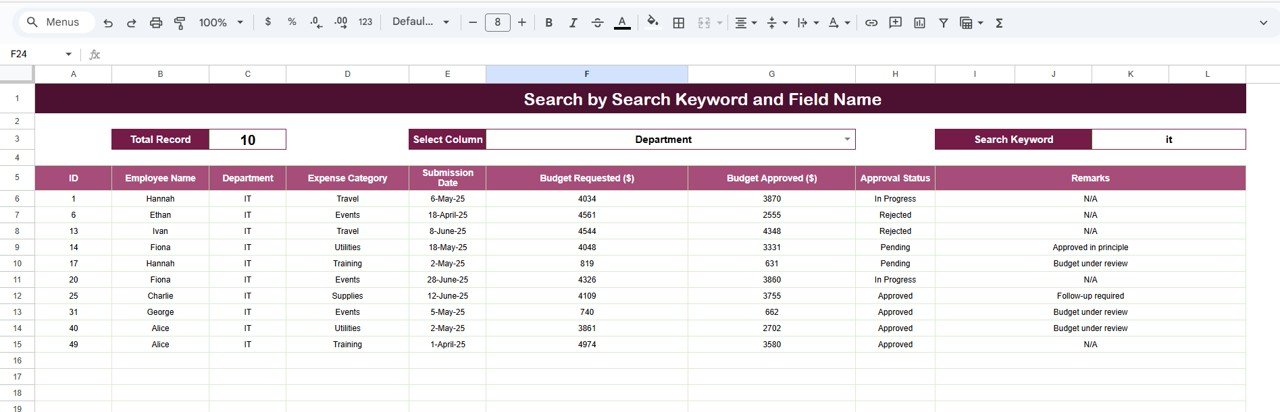Select the Paint format tool
Image resolution: width=1280 pixels, height=412 pixels.
coord(180,22)
